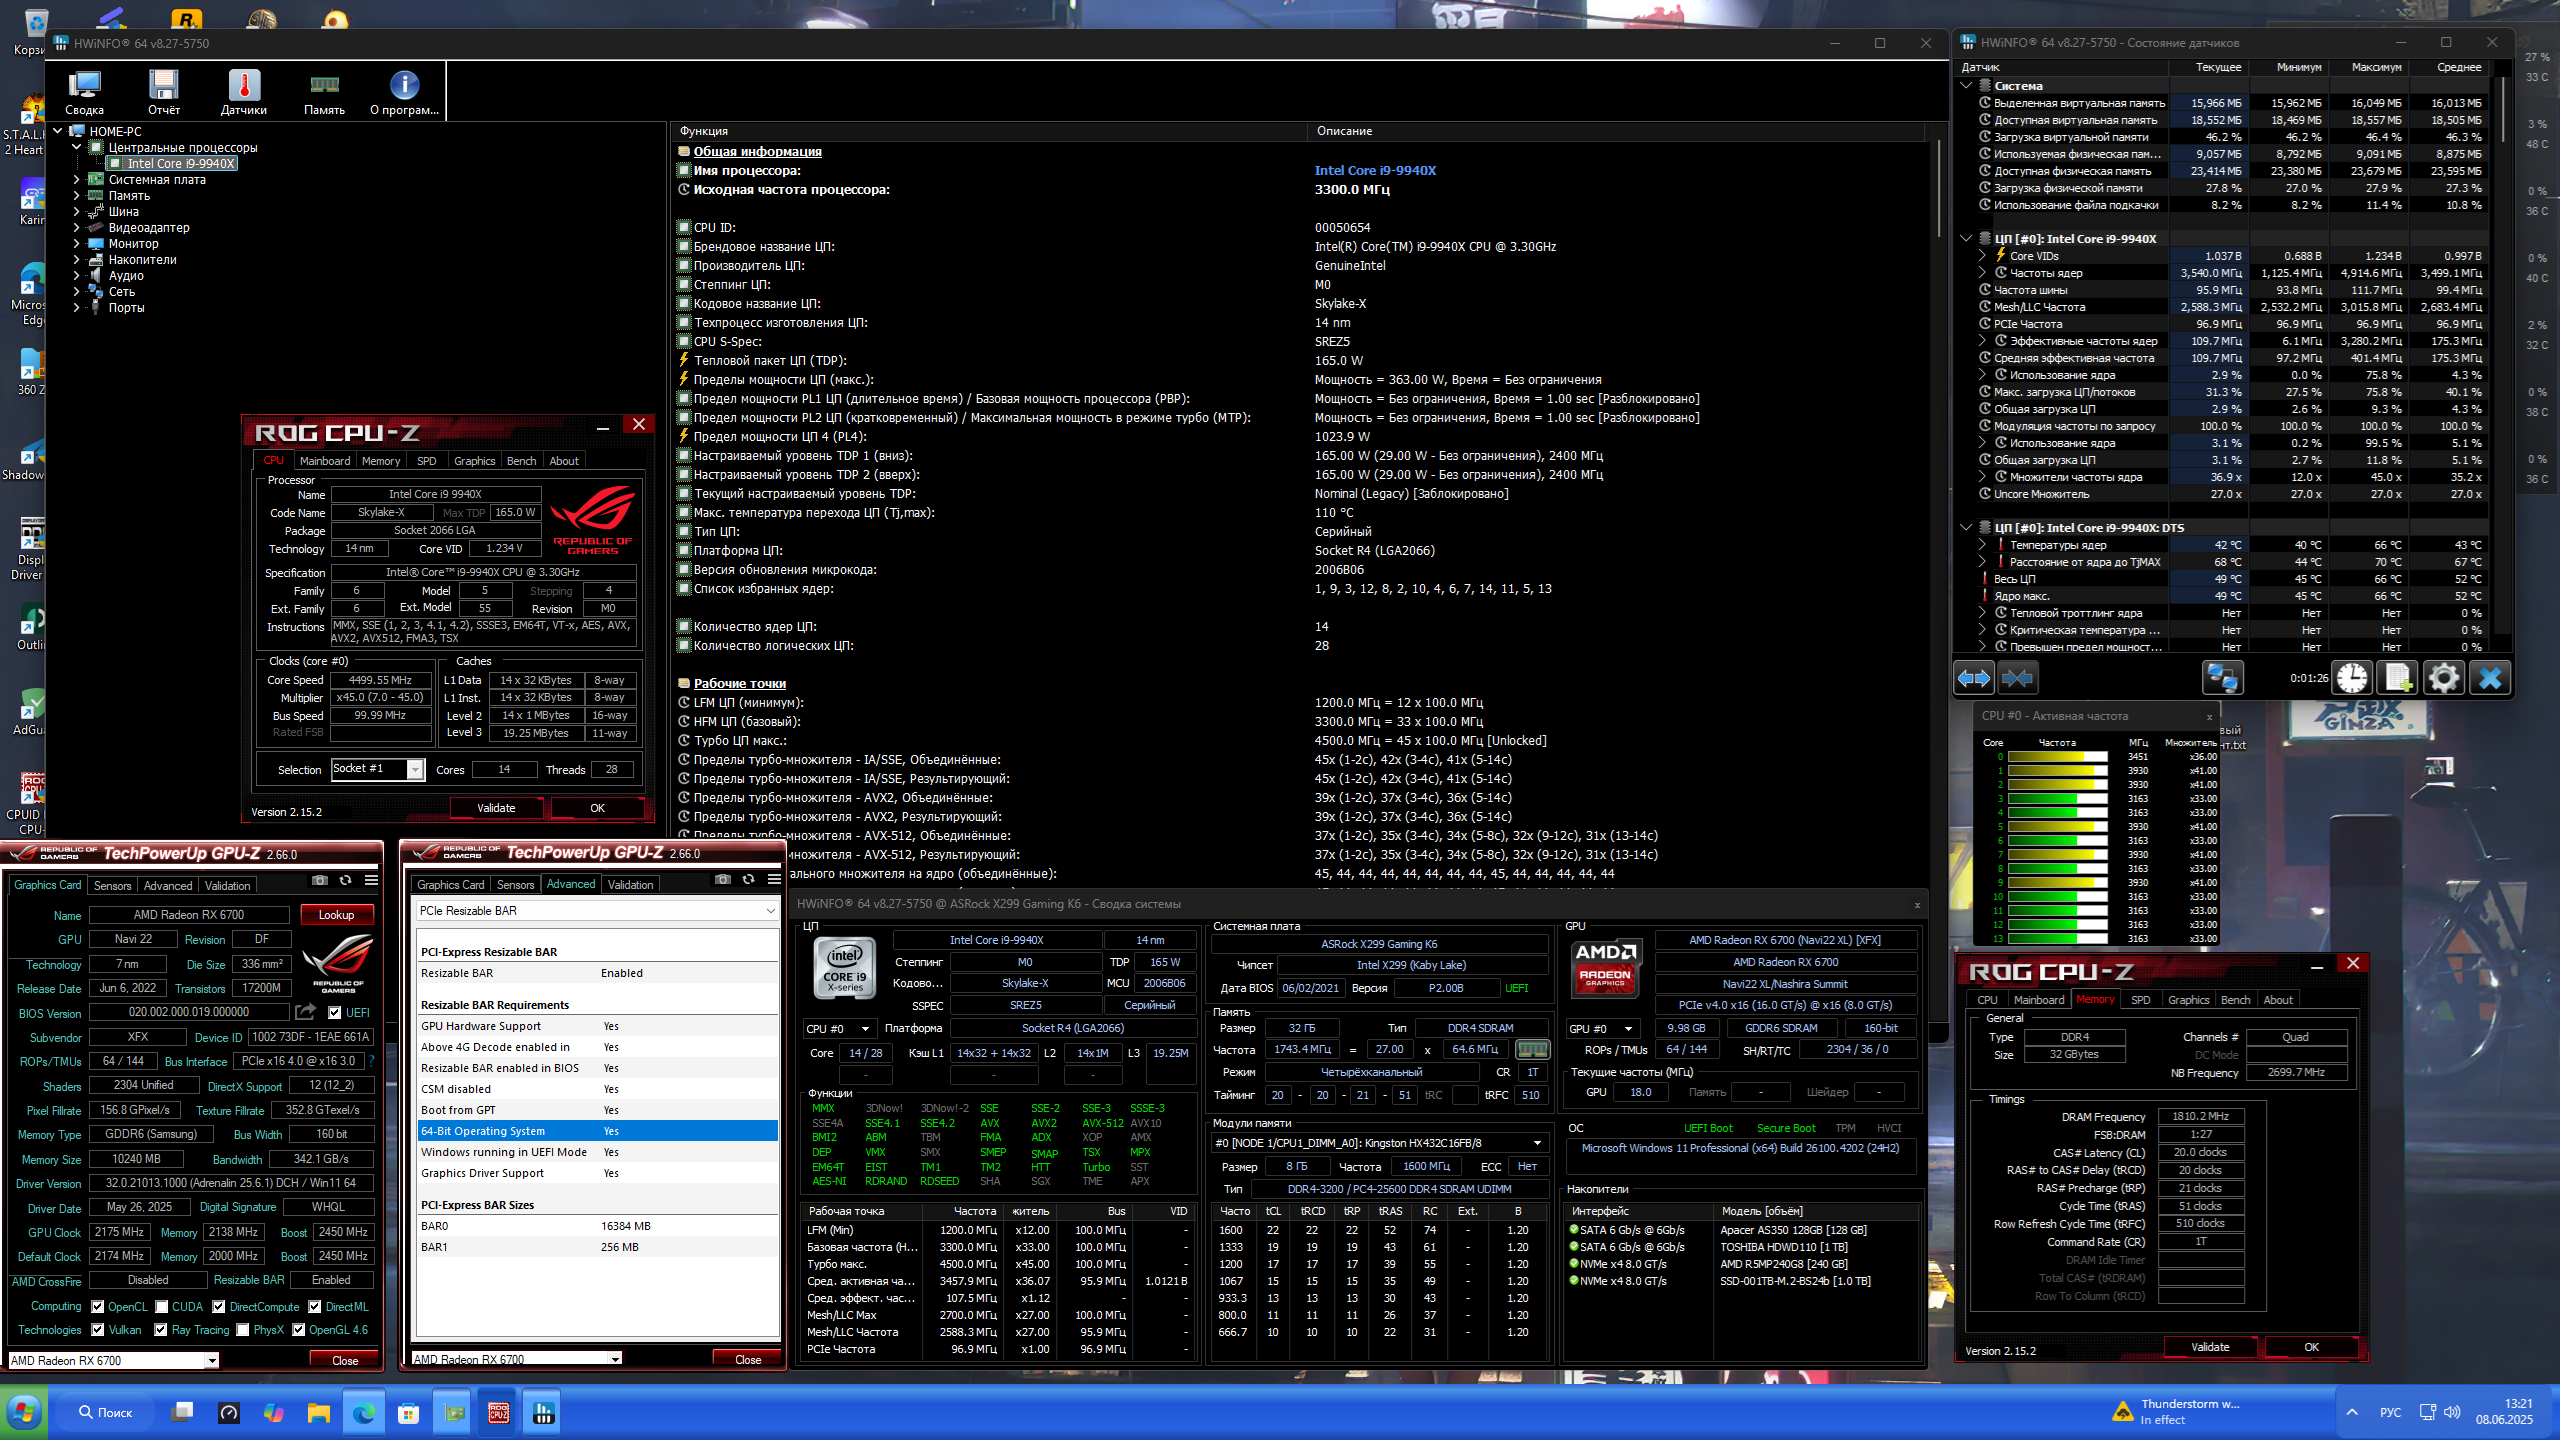Screen dimensions: 2560x1440
Task: Click the Lookup button in GPU-Z
Action: pos(336,915)
